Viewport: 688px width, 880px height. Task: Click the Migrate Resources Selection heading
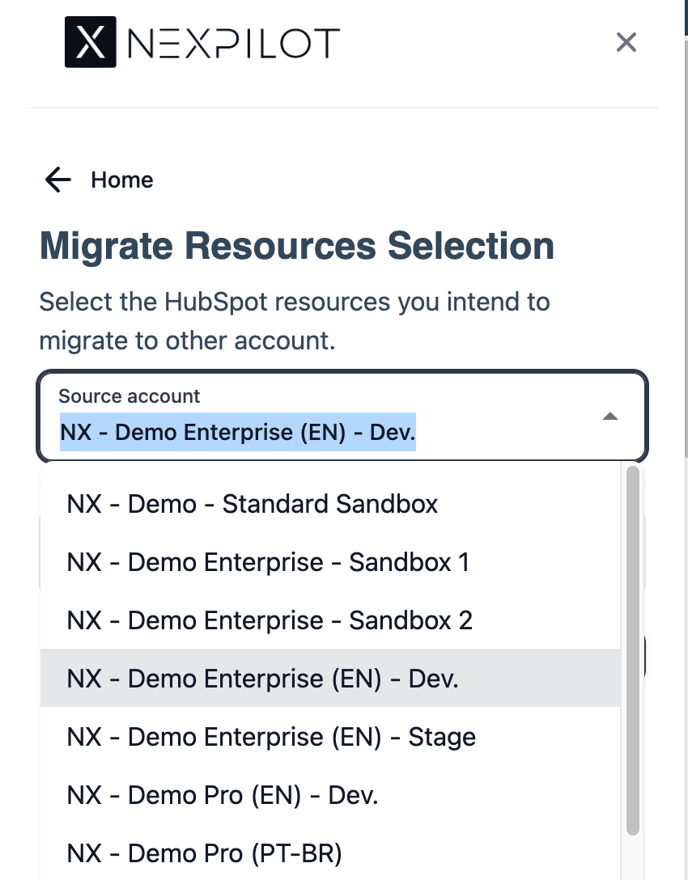[296, 246]
